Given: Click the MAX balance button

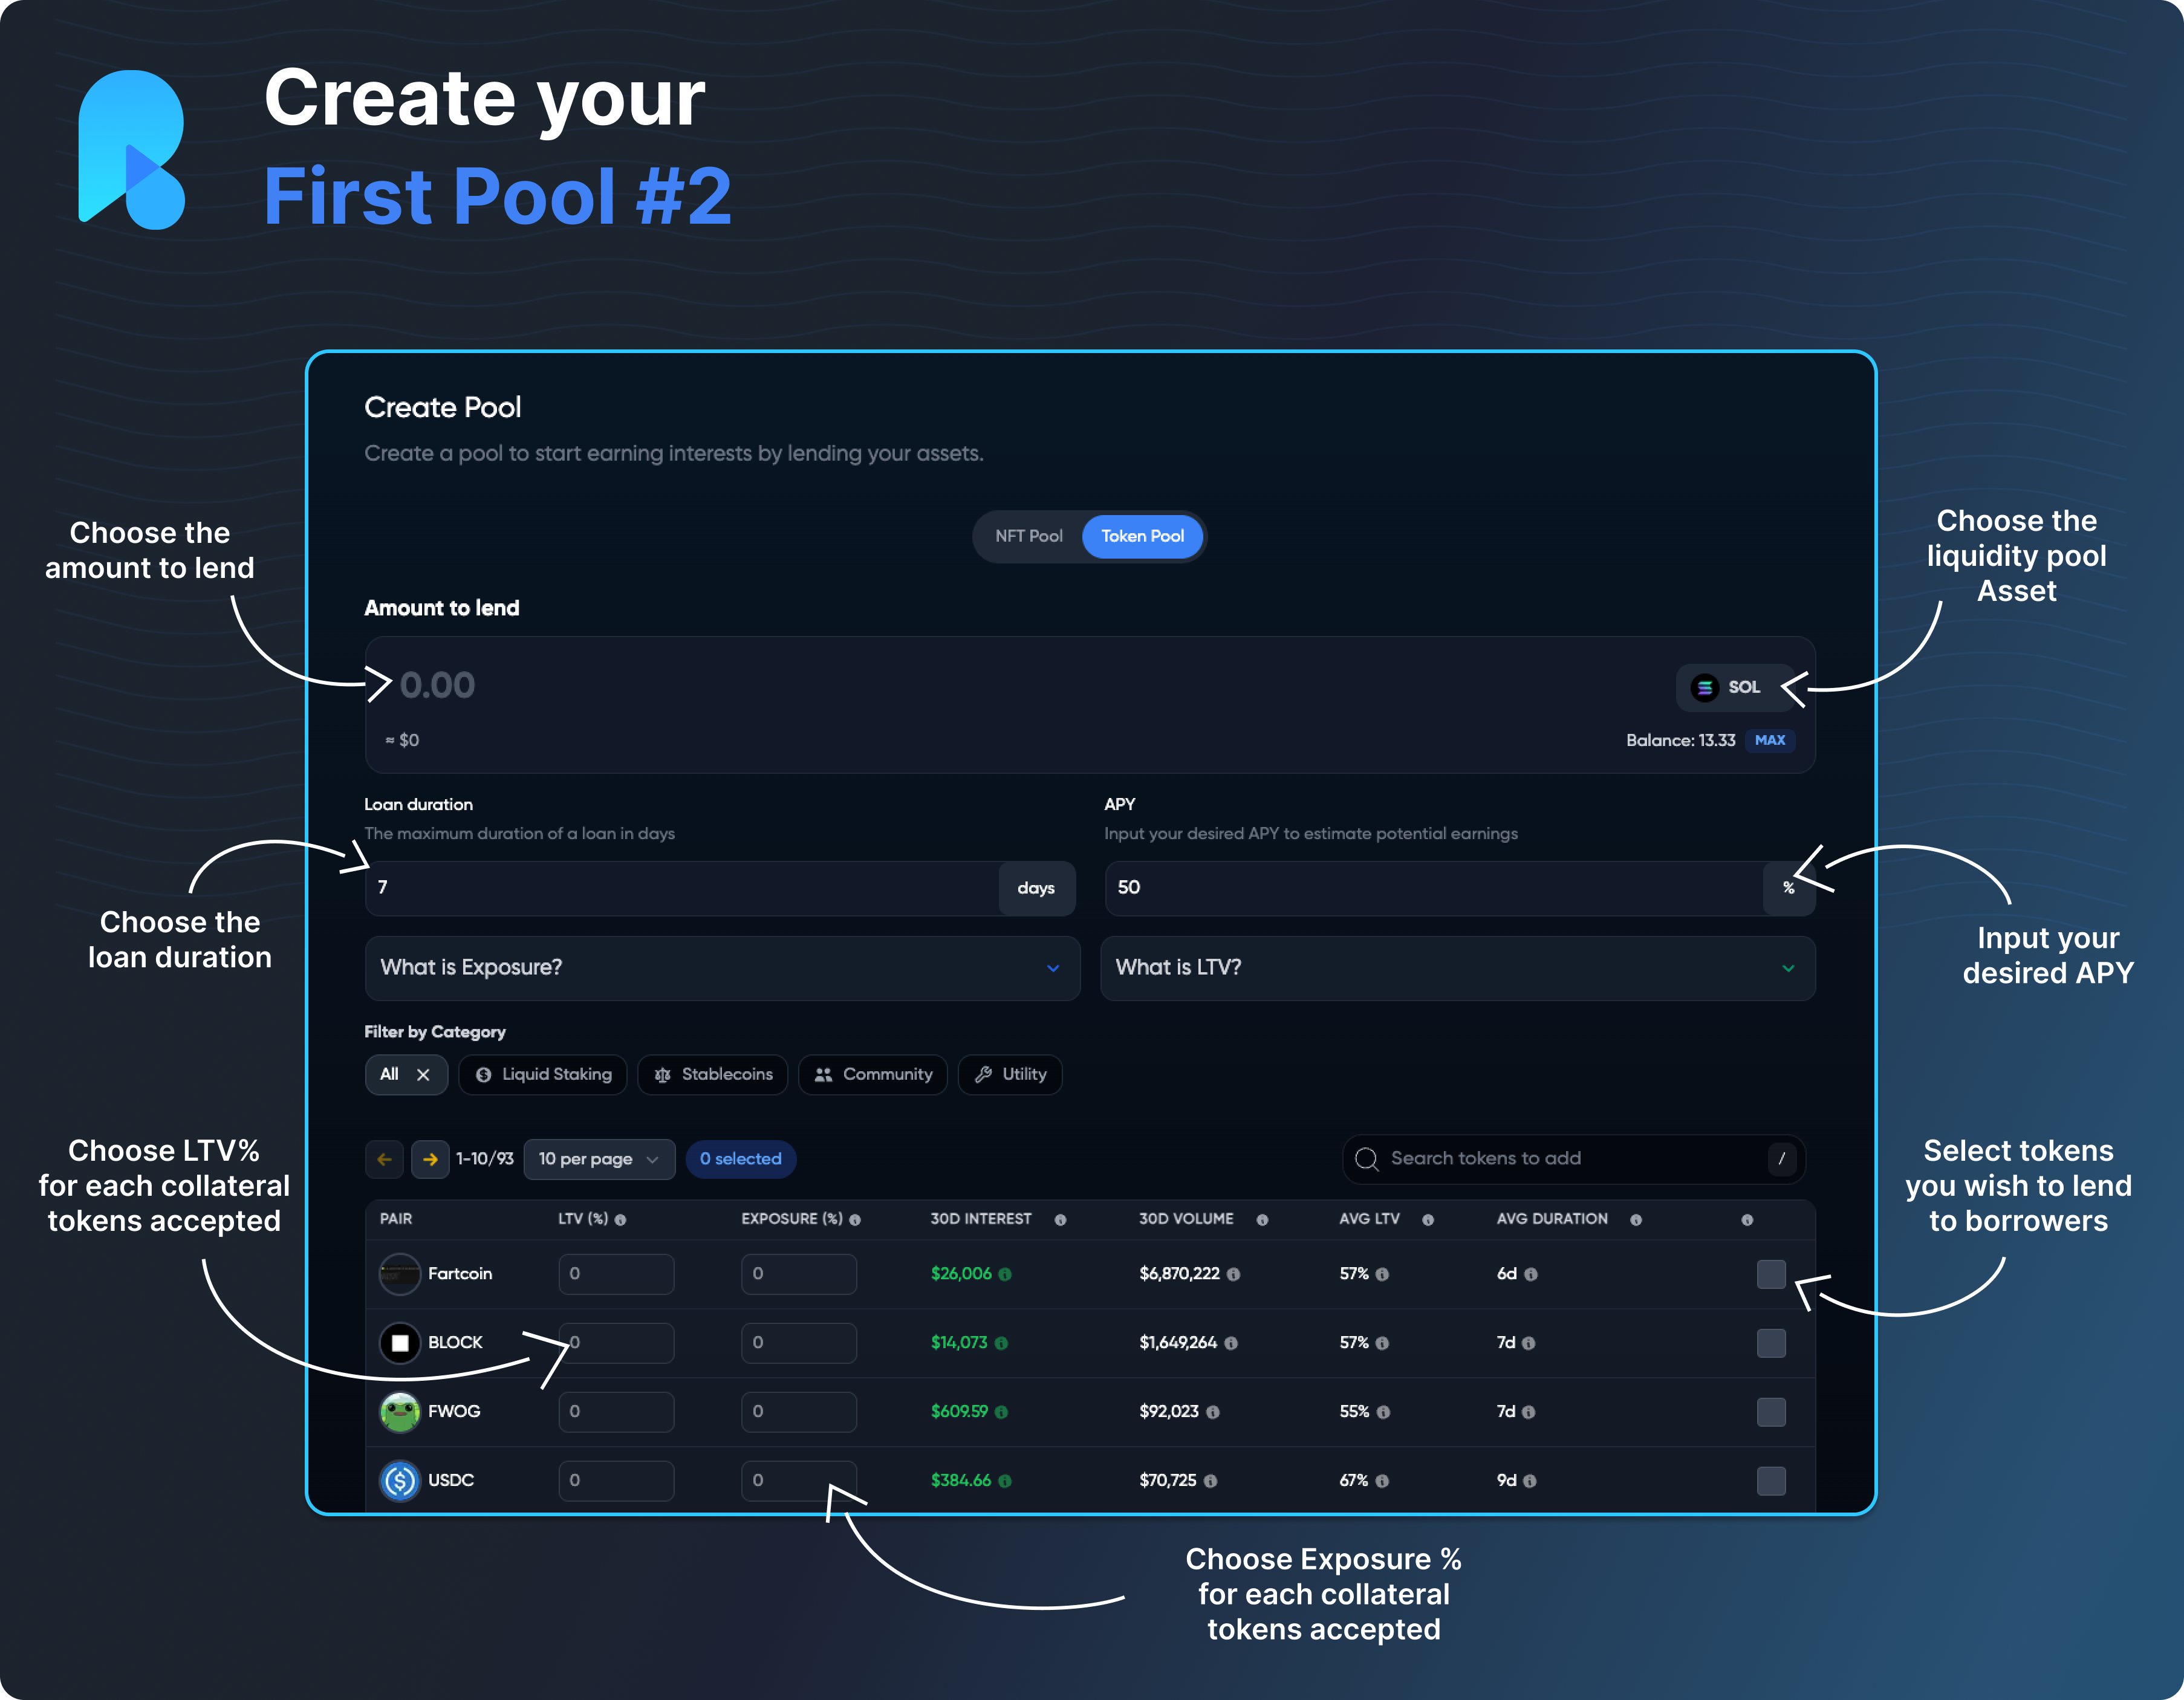Looking at the screenshot, I should tap(1770, 740).
